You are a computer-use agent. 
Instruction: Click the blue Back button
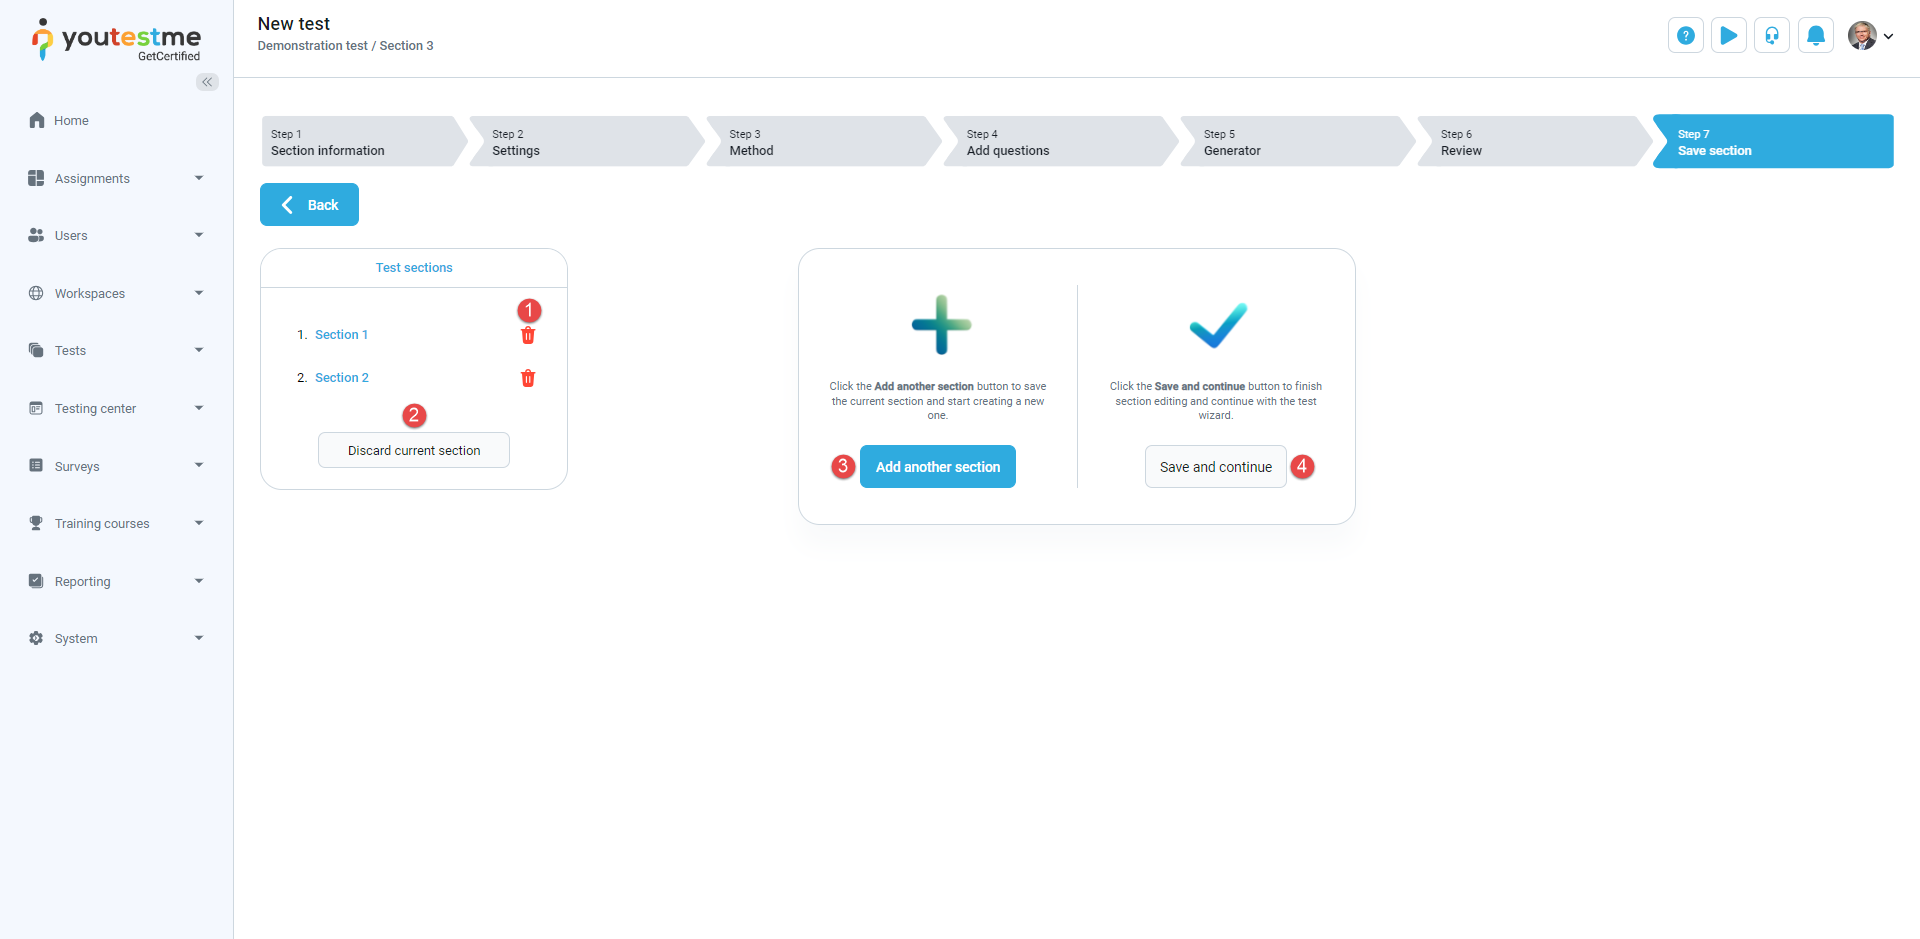point(309,205)
